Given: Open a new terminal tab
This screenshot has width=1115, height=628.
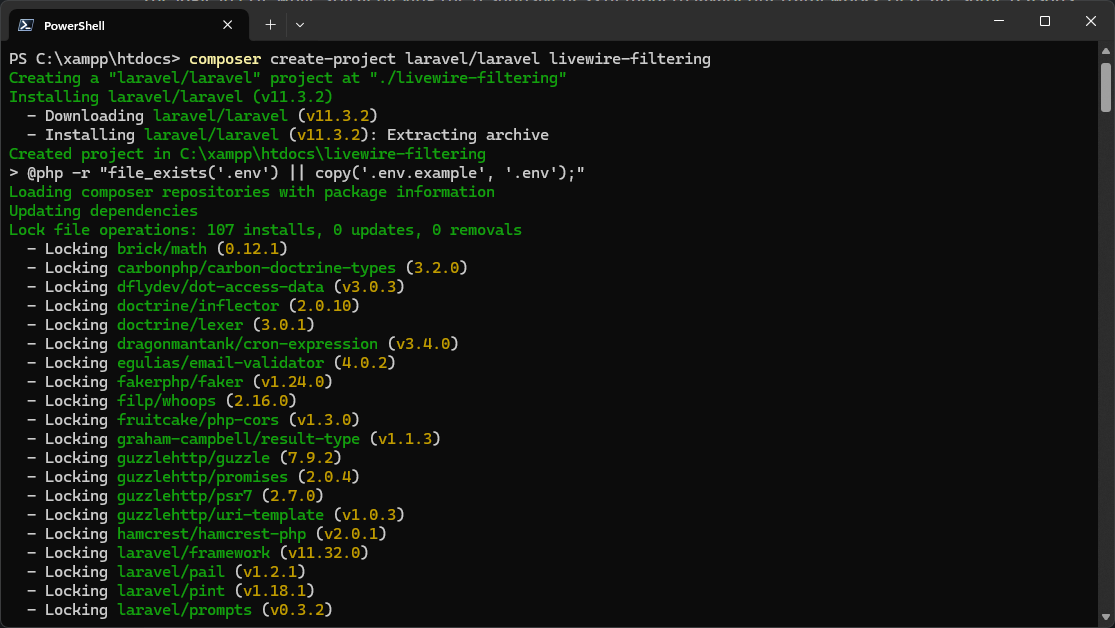Looking at the screenshot, I should pos(270,25).
